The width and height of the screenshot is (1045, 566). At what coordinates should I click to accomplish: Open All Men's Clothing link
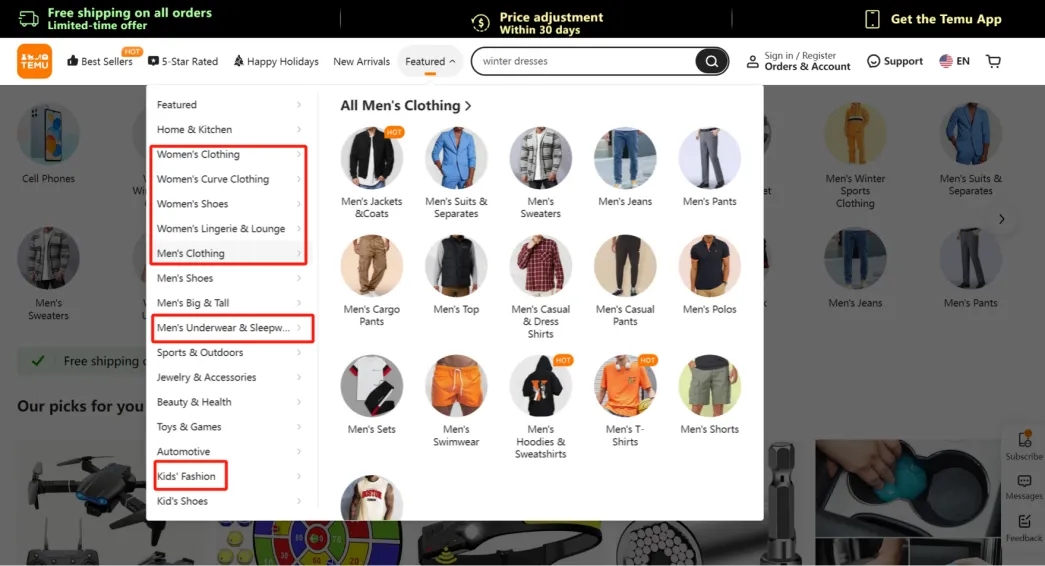click(x=405, y=105)
